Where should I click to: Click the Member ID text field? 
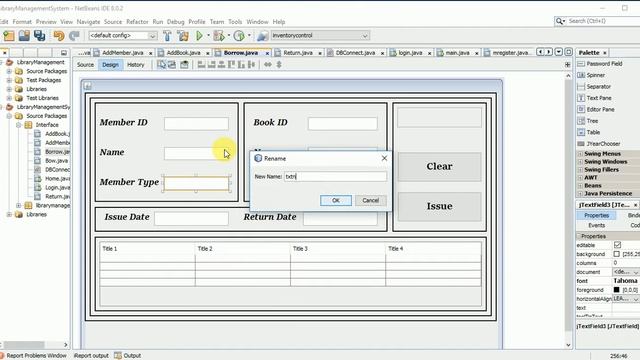pyautogui.click(x=196, y=124)
